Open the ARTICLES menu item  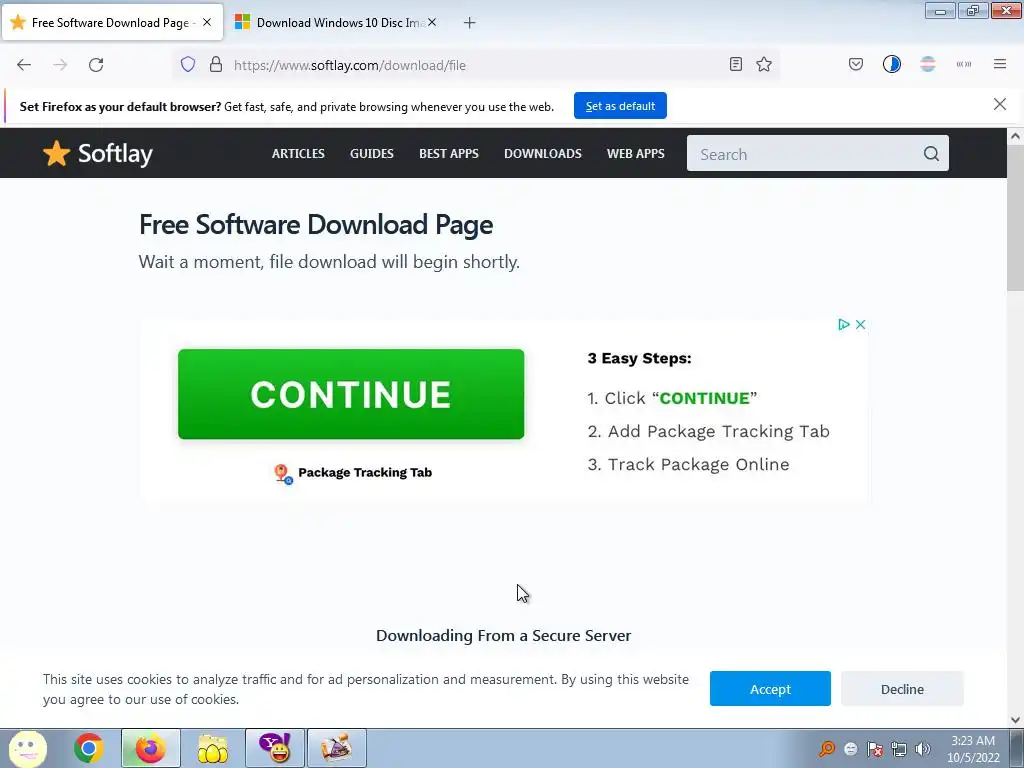pyautogui.click(x=298, y=153)
